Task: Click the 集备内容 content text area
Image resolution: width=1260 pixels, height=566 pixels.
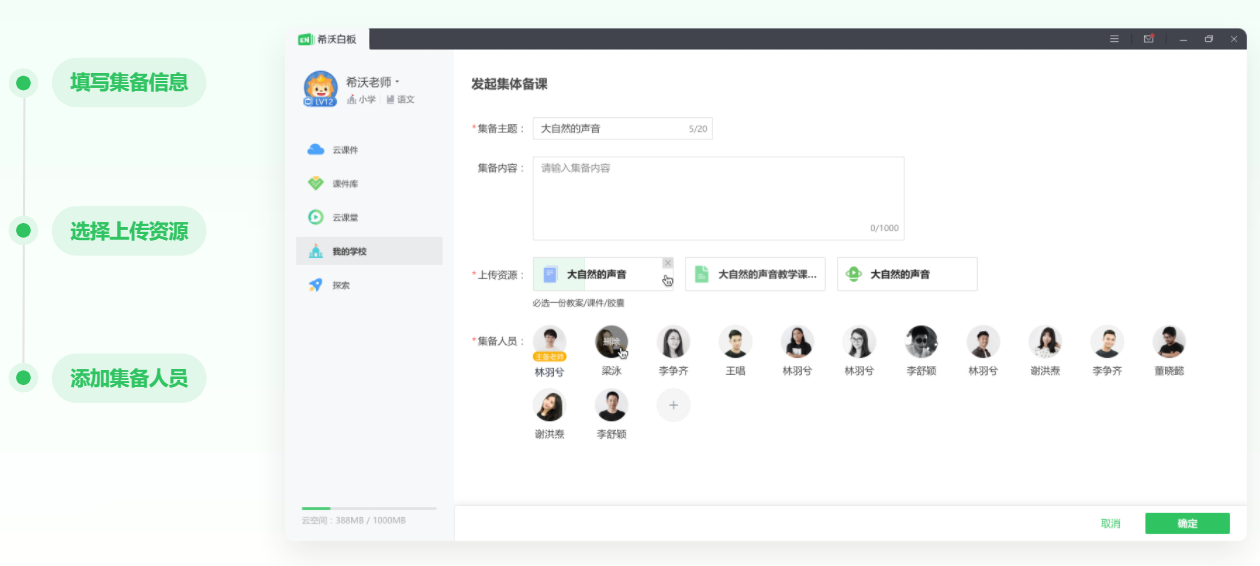Action: click(718, 198)
